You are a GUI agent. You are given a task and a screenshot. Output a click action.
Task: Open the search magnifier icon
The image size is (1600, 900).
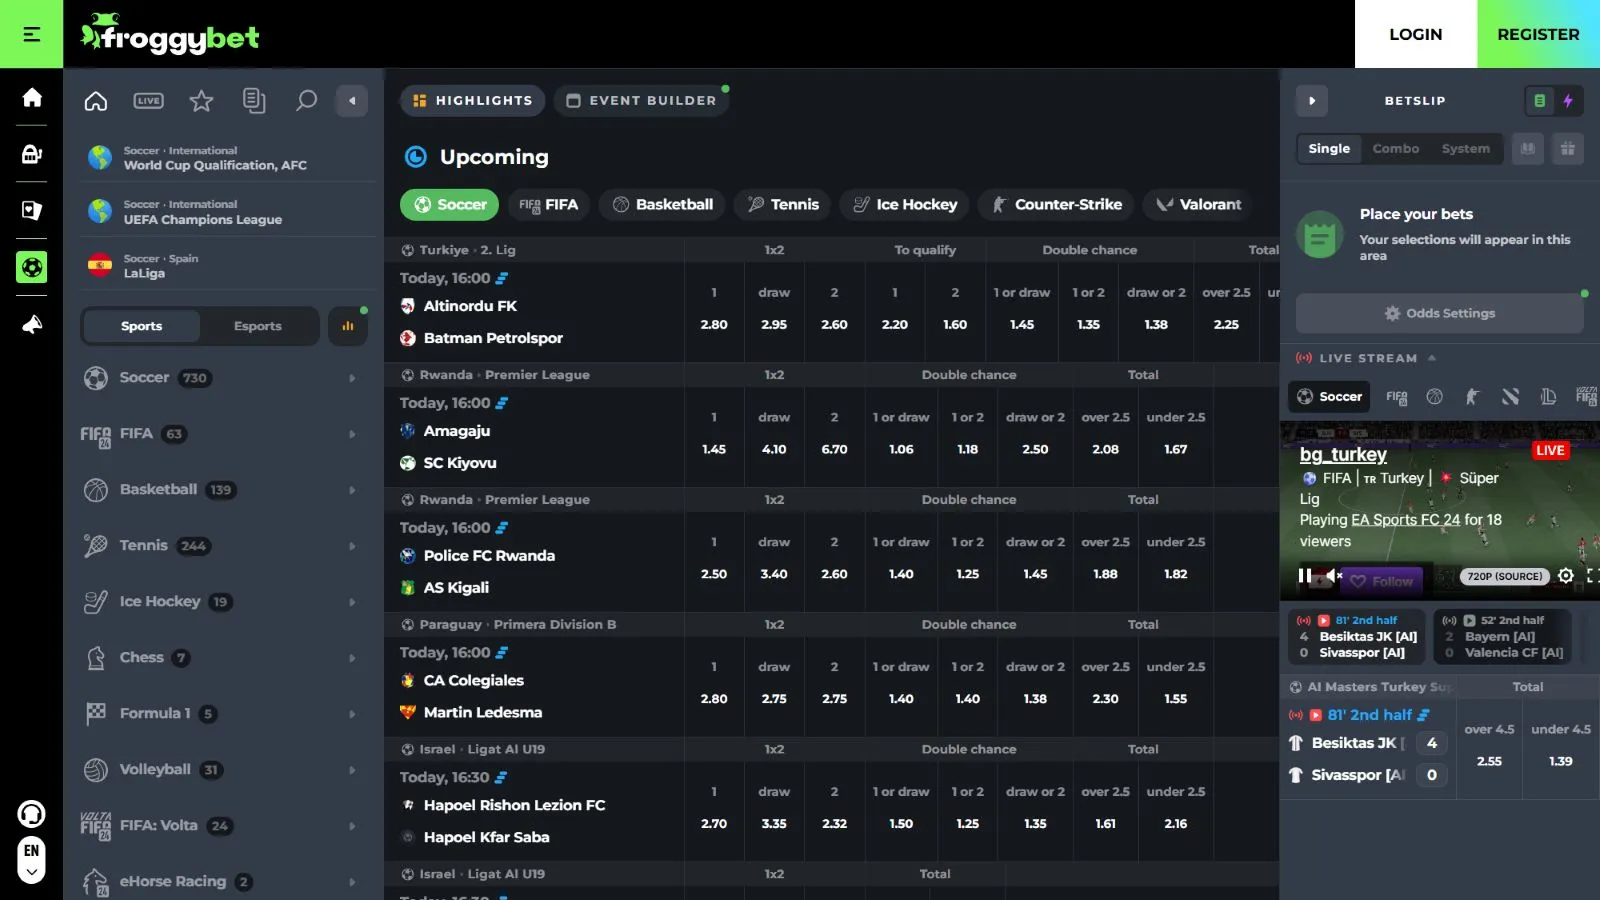(x=306, y=101)
